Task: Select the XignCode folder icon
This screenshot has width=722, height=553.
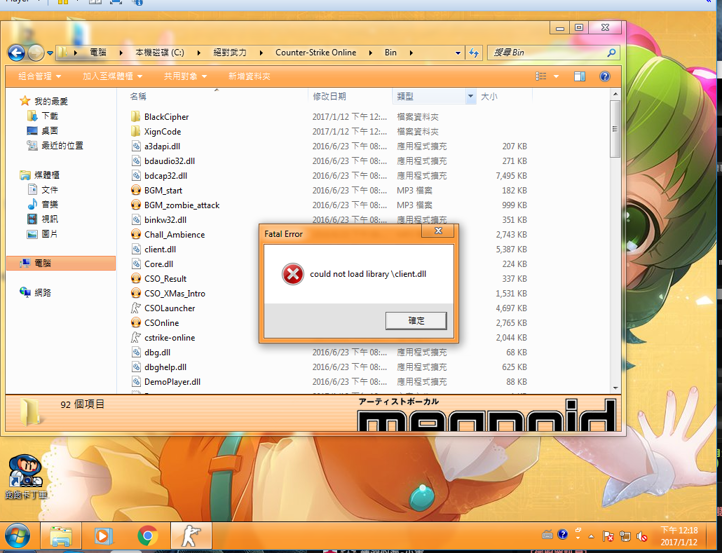Action: (x=135, y=131)
